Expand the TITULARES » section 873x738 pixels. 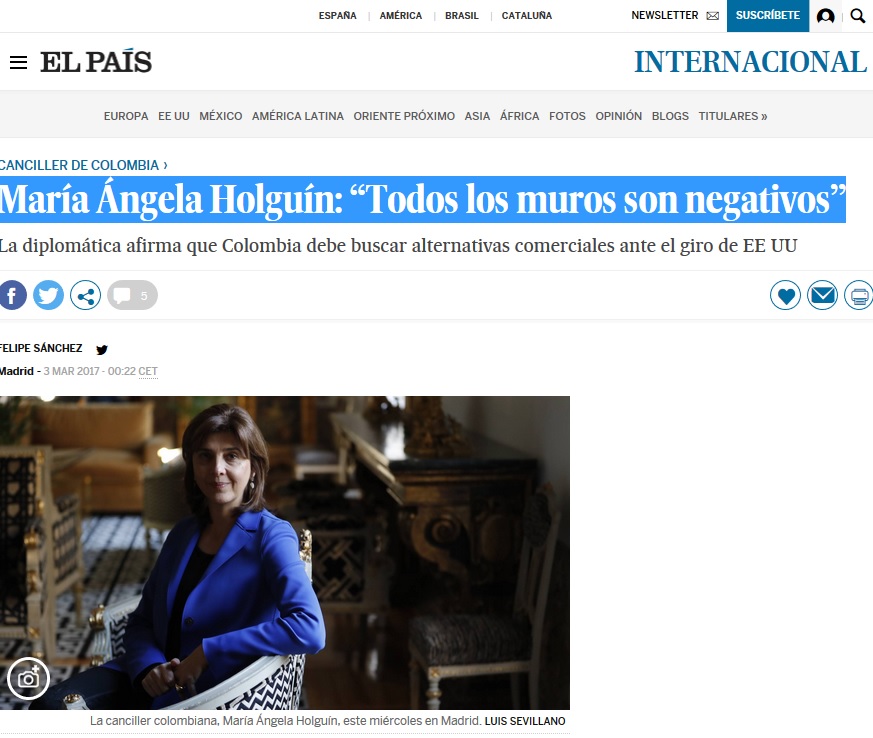coord(733,116)
